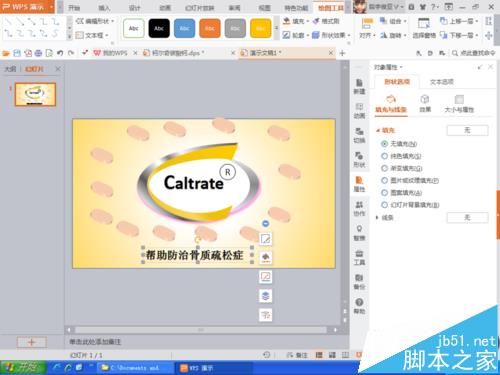Select the 效果 section icon
This screenshot has width=500, height=375.
click(425, 104)
